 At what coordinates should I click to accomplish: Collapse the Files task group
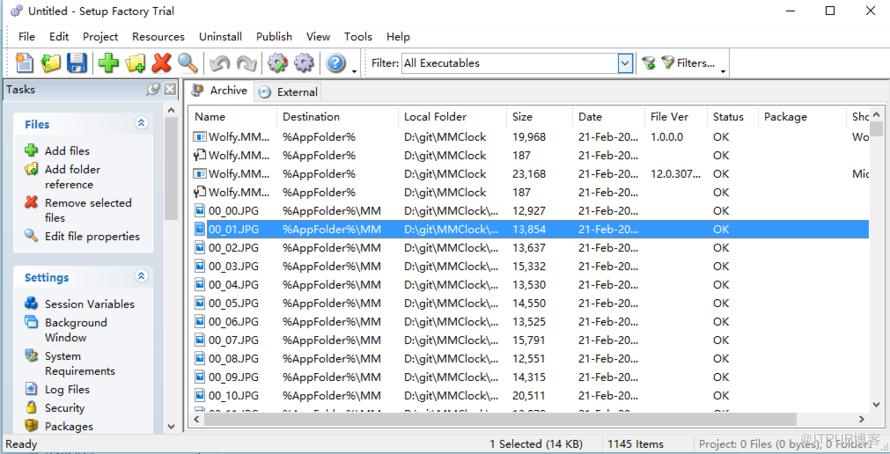pyautogui.click(x=141, y=123)
